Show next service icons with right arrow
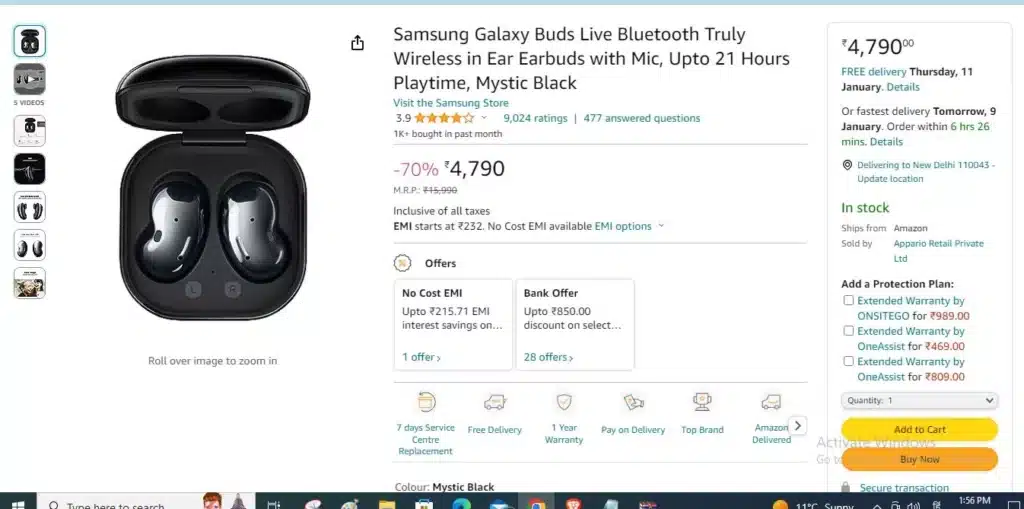This screenshot has height=509, width=1024. tap(797, 425)
